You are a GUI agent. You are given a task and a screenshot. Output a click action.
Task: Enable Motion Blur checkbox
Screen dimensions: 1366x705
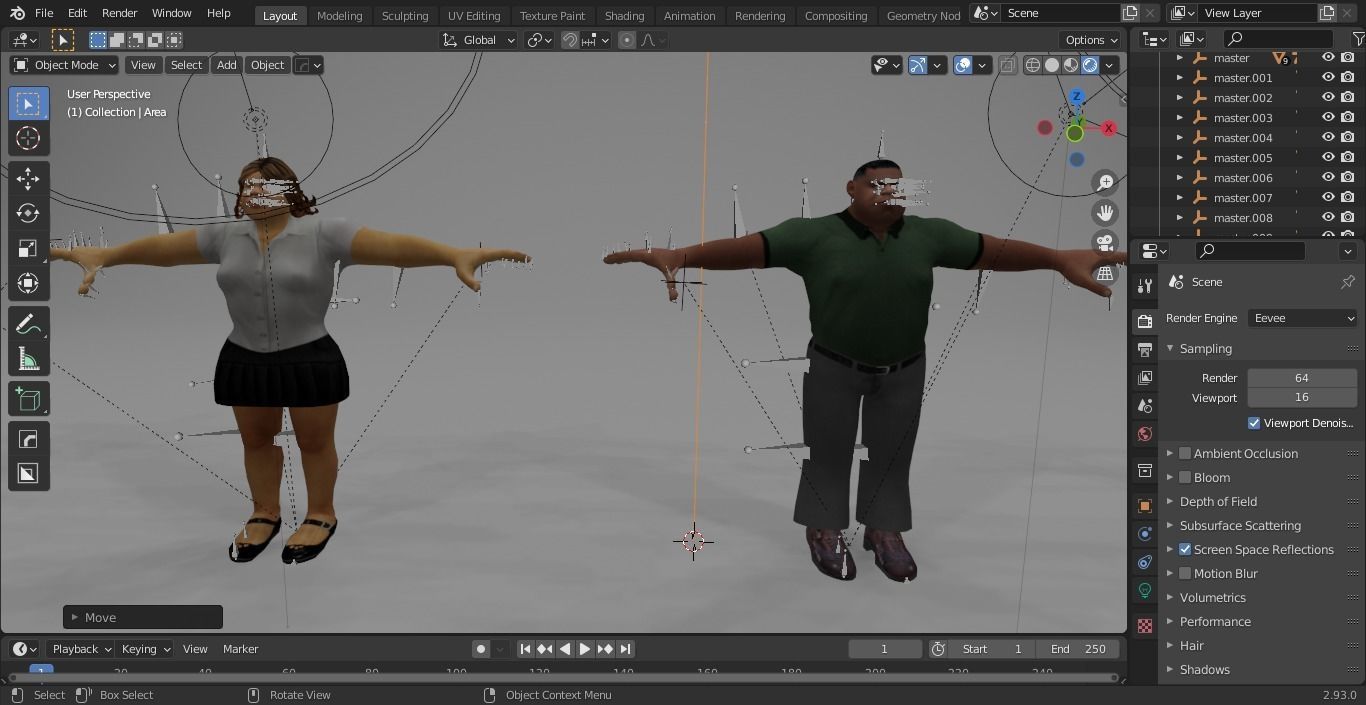click(1185, 573)
